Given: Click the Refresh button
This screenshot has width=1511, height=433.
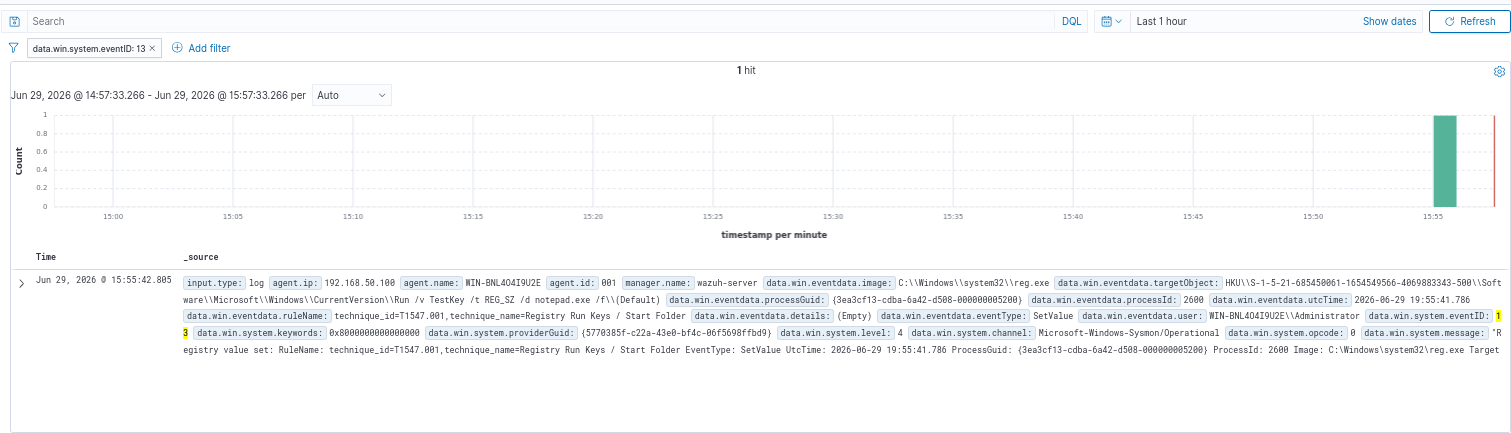Looking at the screenshot, I should pos(1469,21).
